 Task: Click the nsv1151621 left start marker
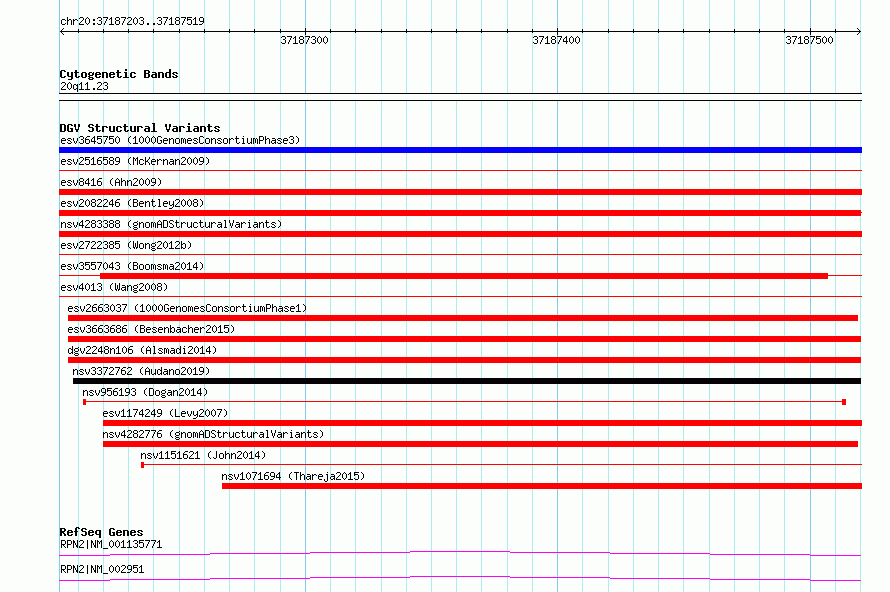click(142, 465)
